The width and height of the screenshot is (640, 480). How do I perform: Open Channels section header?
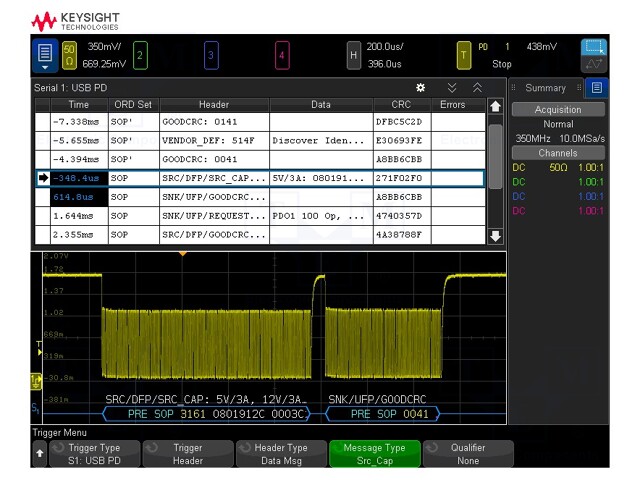(558, 153)
